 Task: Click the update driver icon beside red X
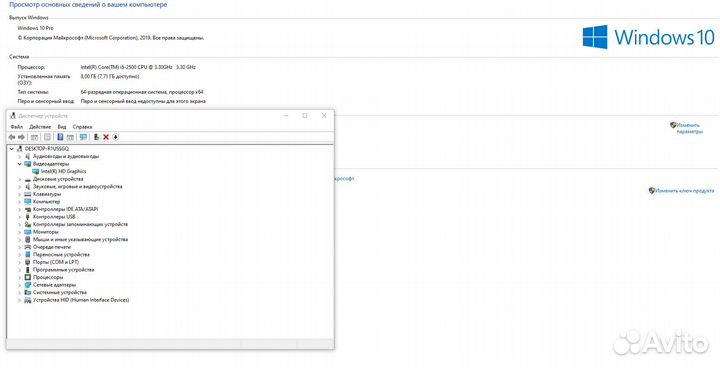[x=96, y=137]
